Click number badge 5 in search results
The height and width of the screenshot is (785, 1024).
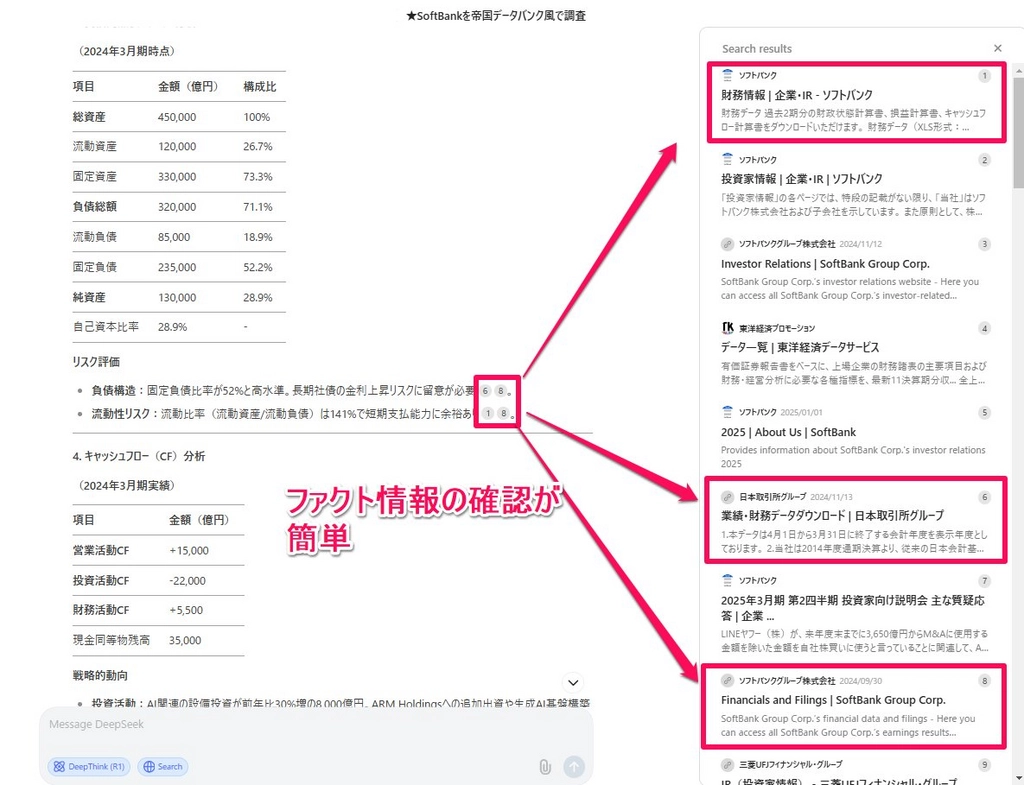984,413
